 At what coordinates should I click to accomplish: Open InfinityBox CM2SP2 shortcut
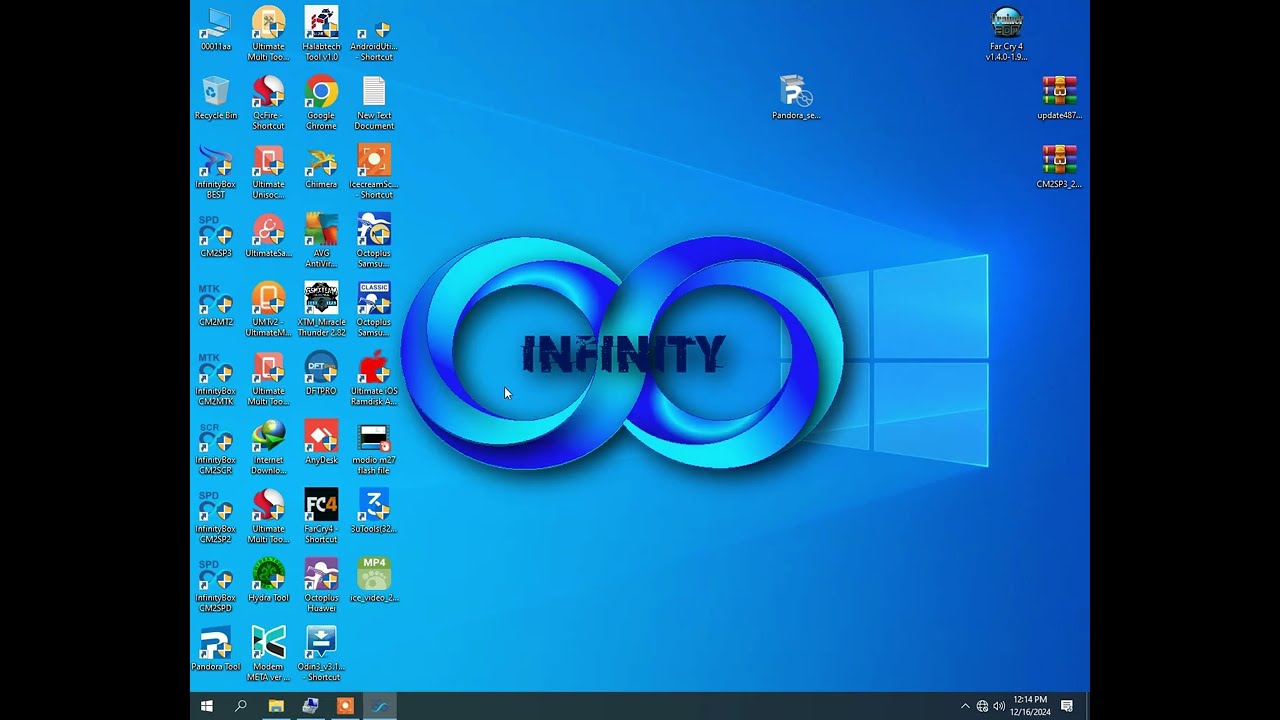coord(215,516)
